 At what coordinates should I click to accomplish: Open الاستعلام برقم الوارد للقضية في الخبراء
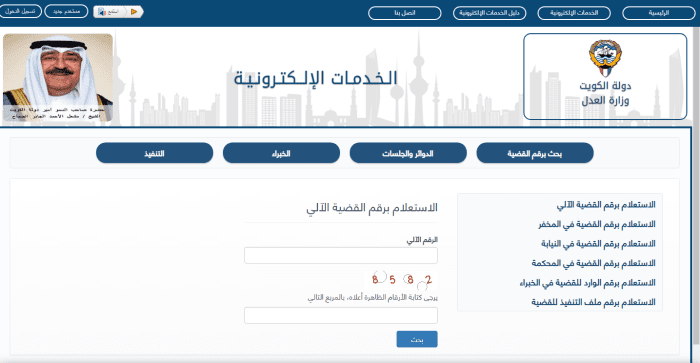tap(588, 283)
